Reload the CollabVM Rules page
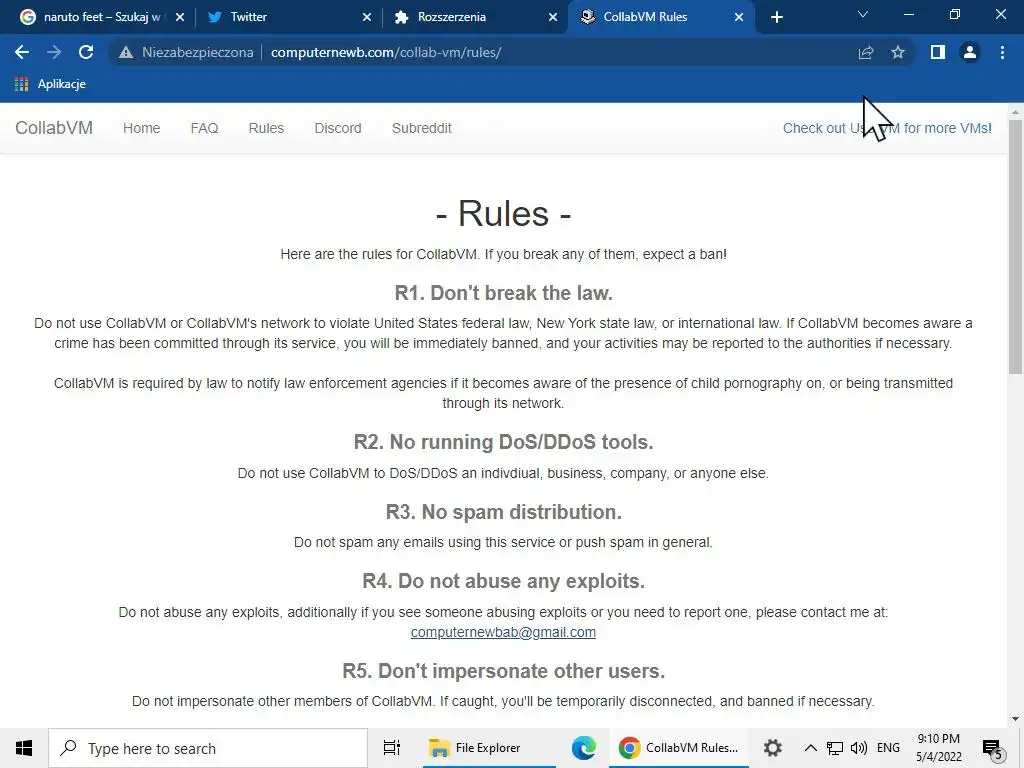 86,52
